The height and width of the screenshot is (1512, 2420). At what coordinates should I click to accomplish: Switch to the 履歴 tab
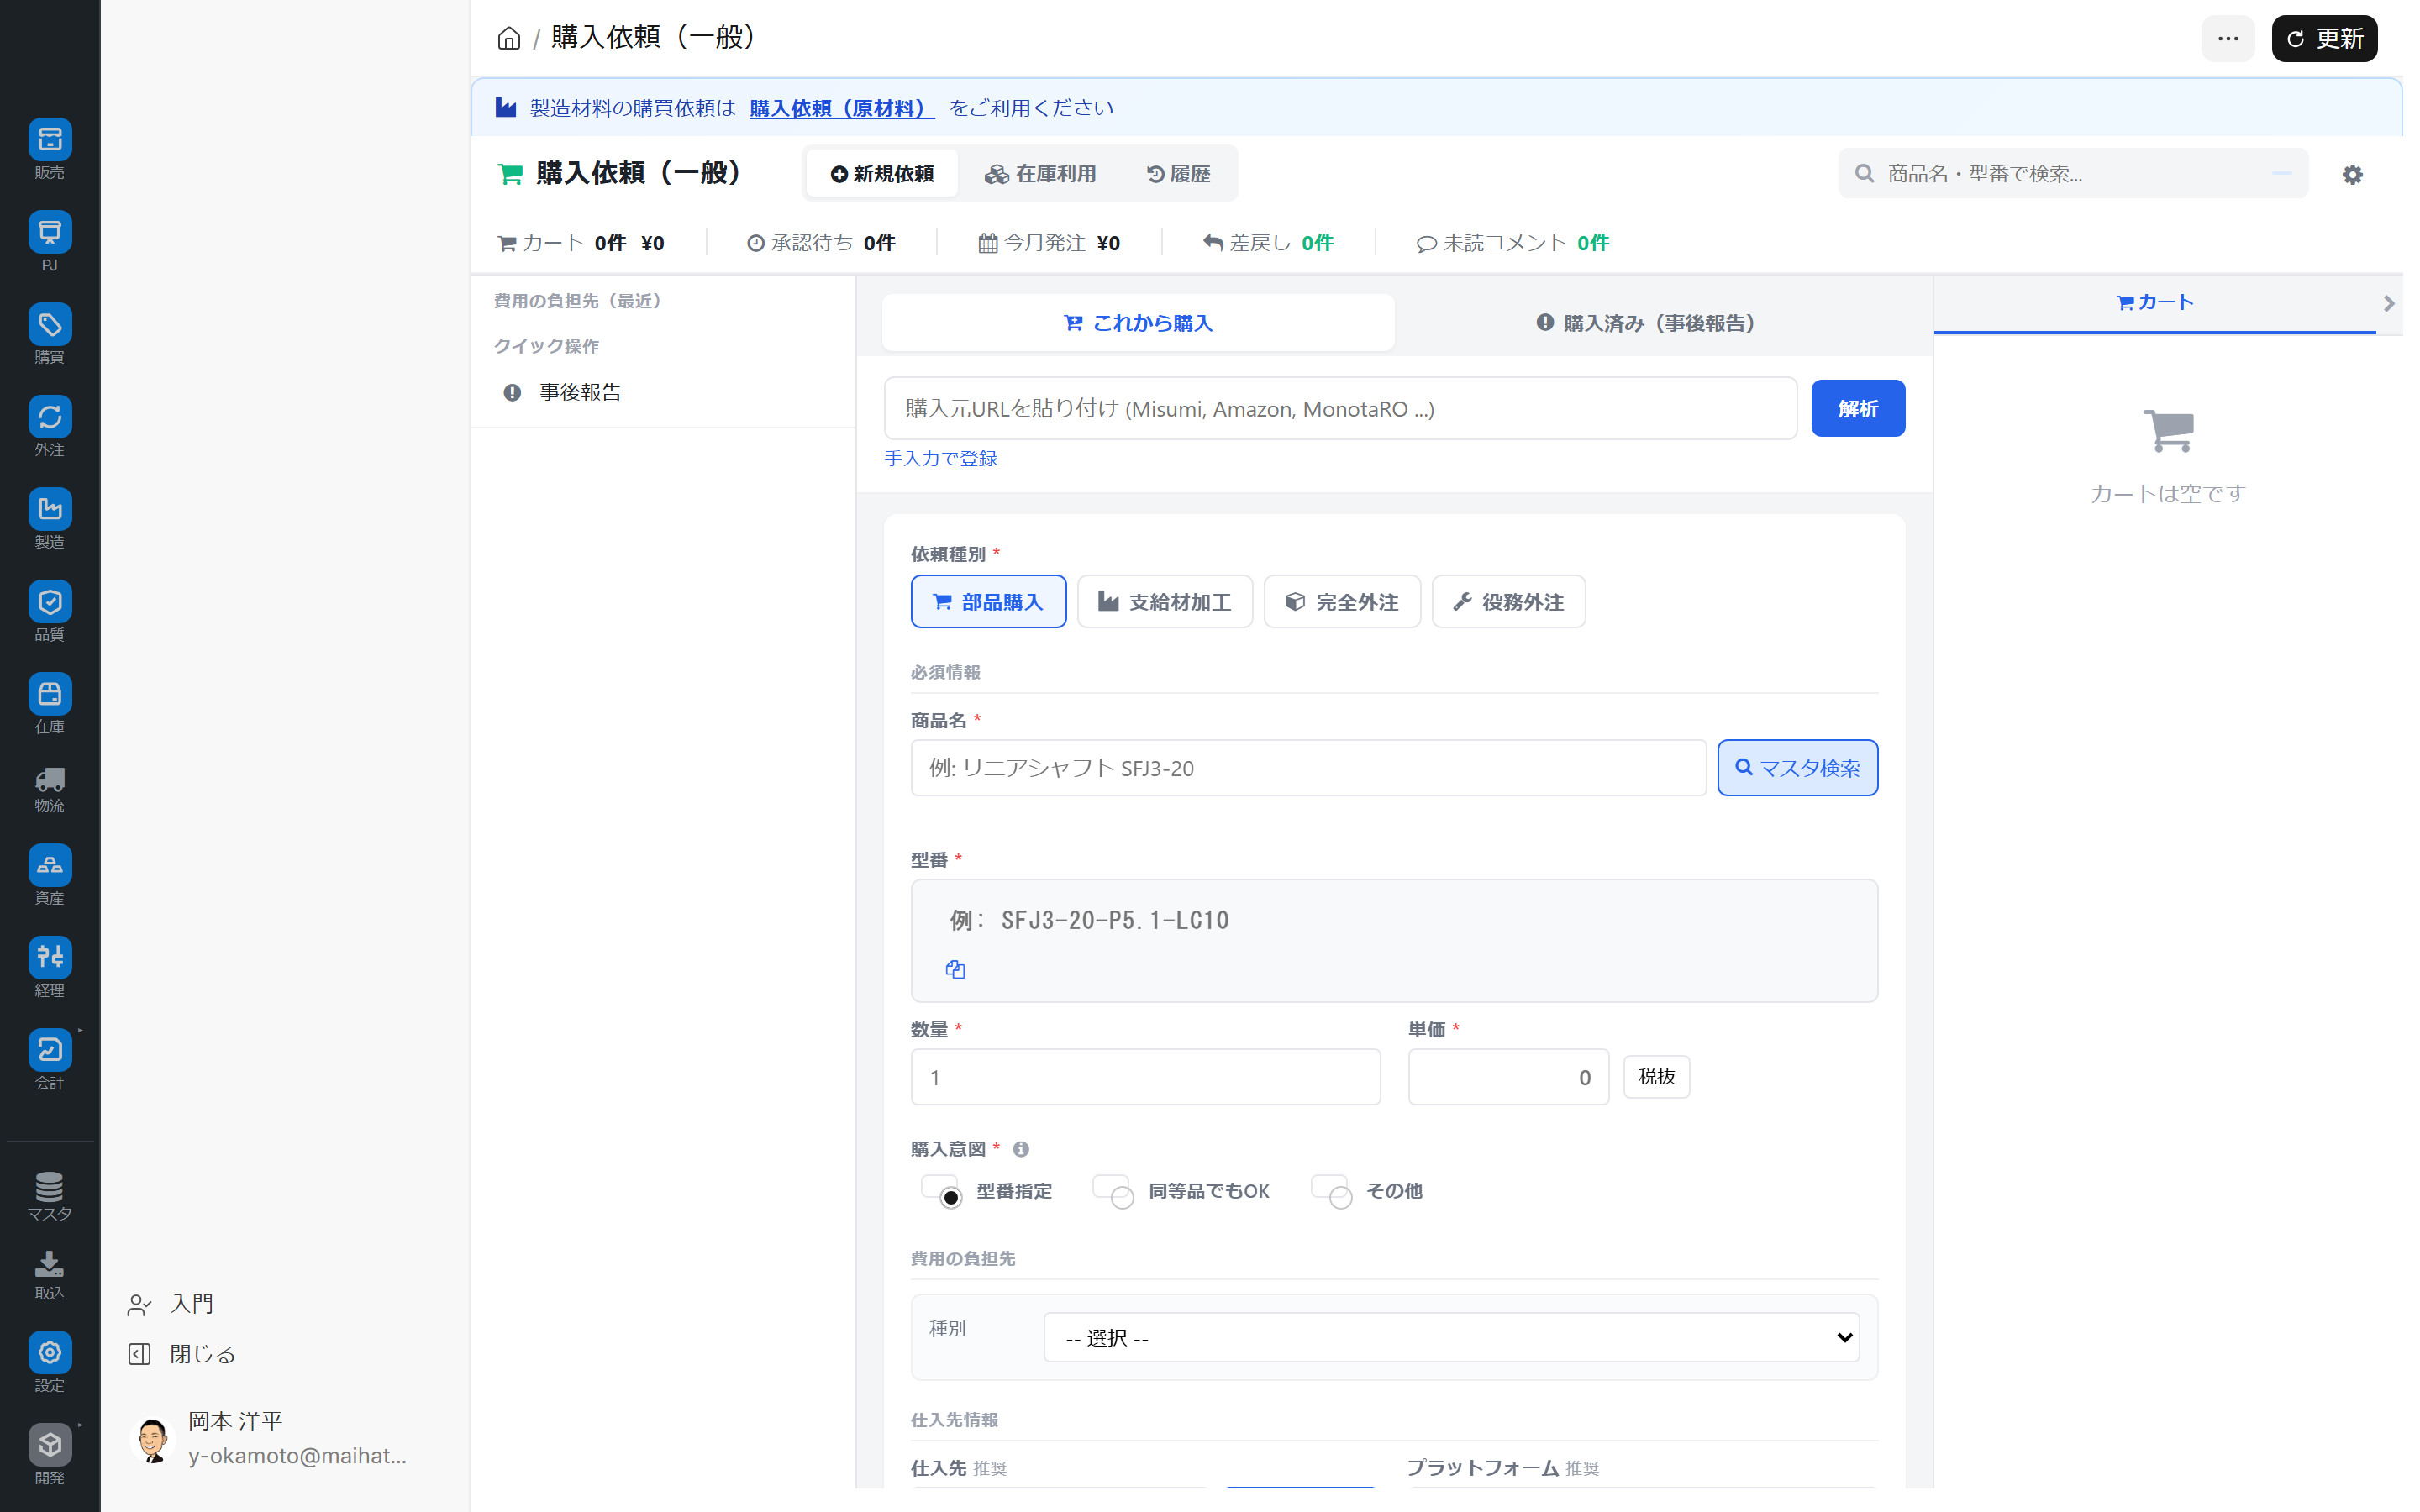[1179, 173]
